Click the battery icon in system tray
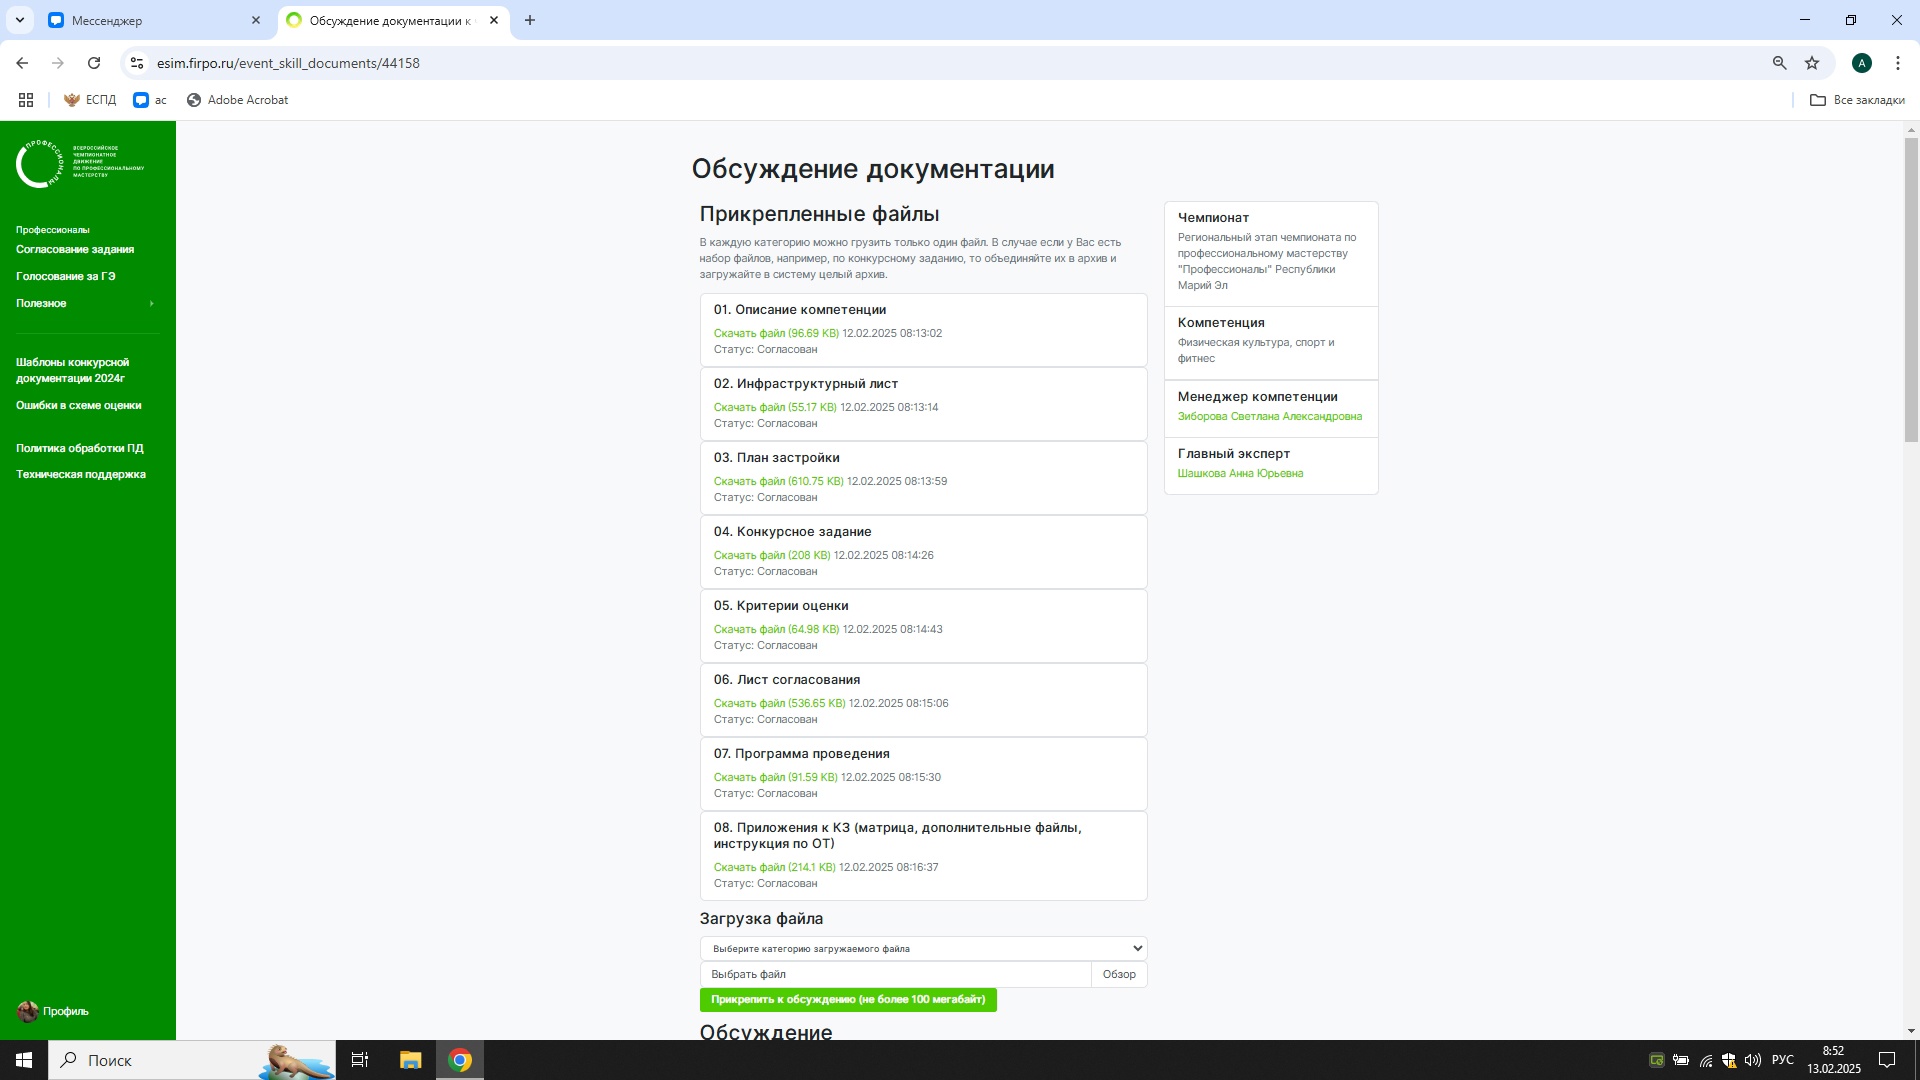This screenshot has height=1080, width=1920. 1681,1060
